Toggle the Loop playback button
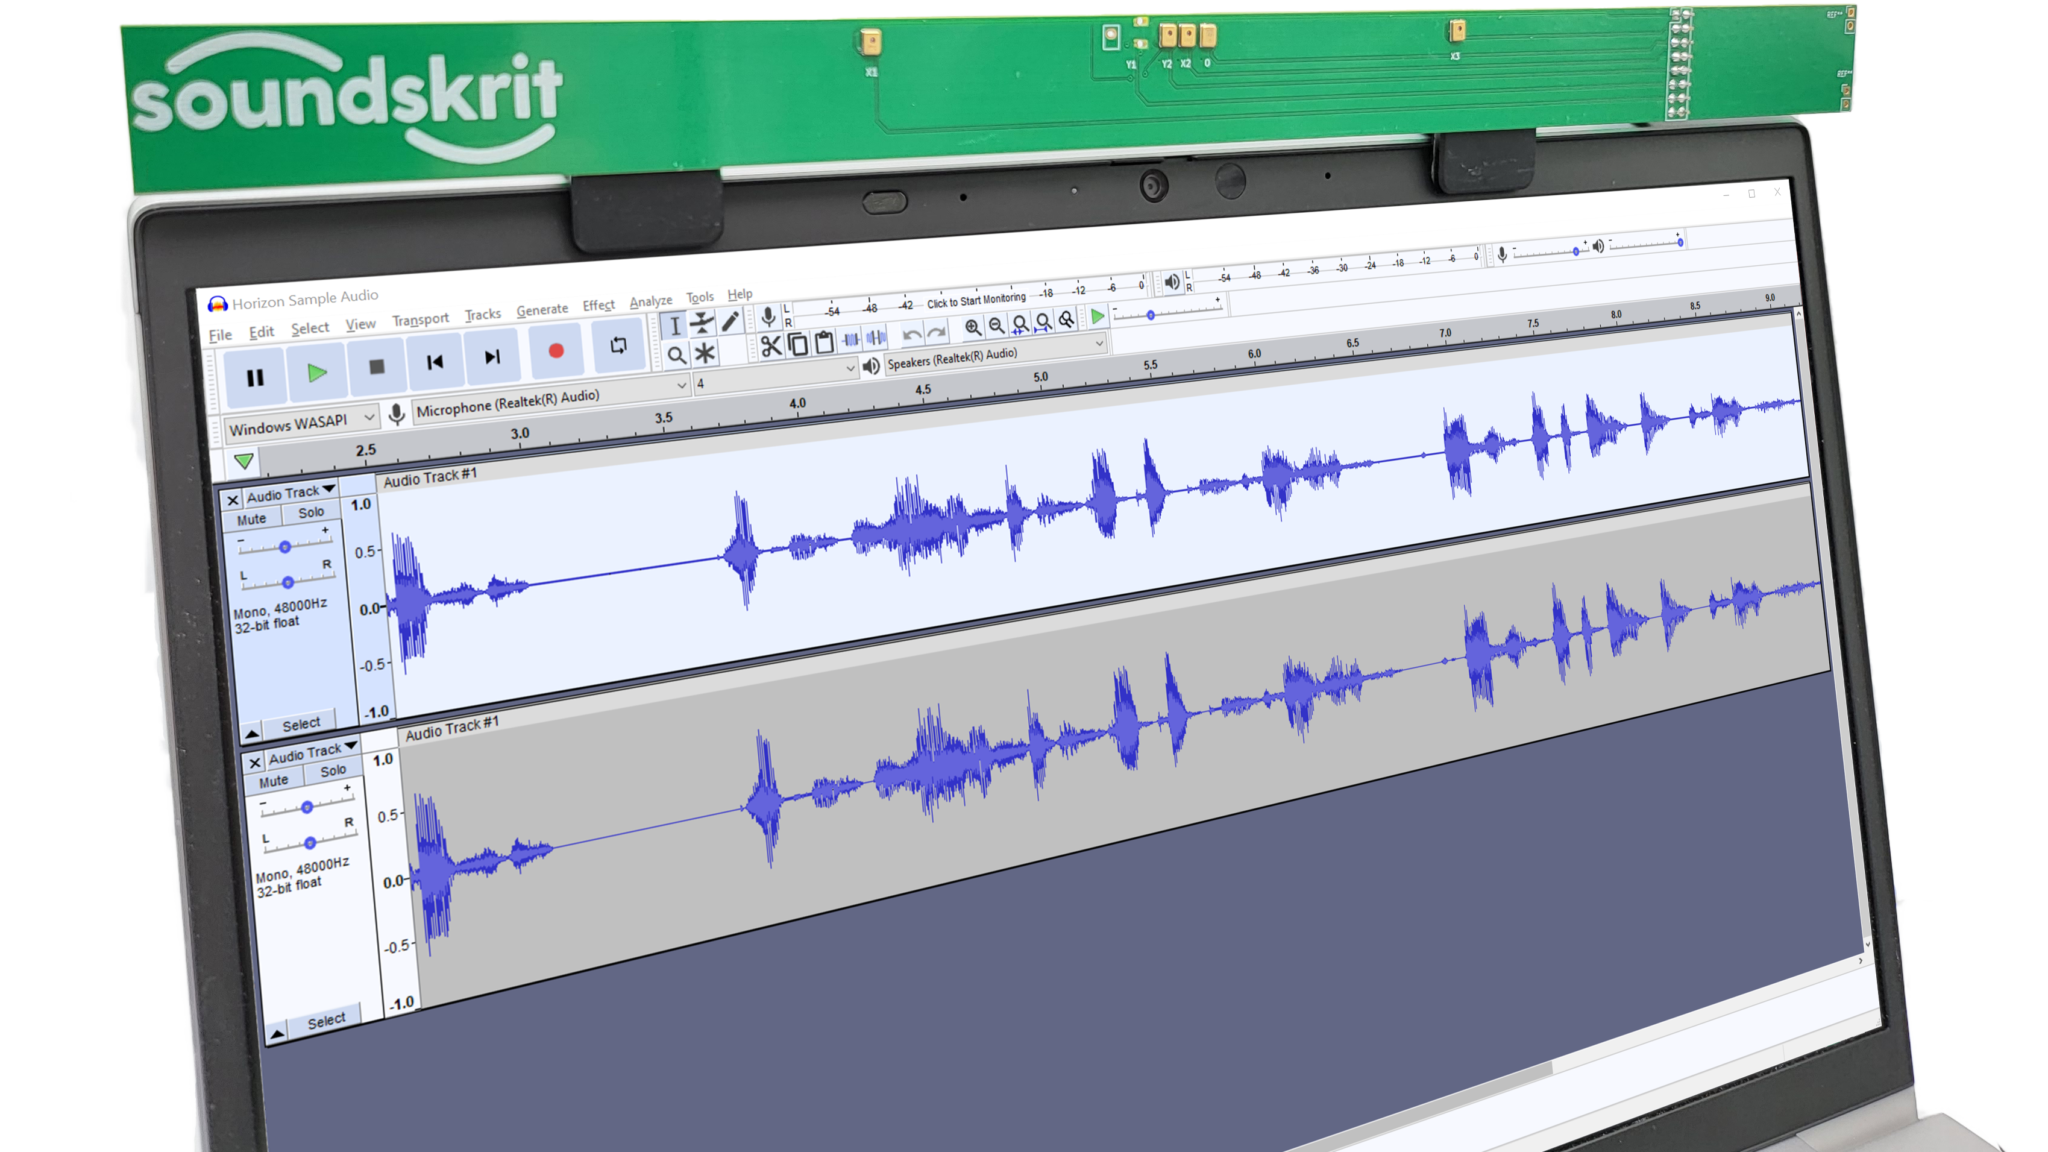The width and height of the screenshot is (2048, 1152). click(618, 345)
